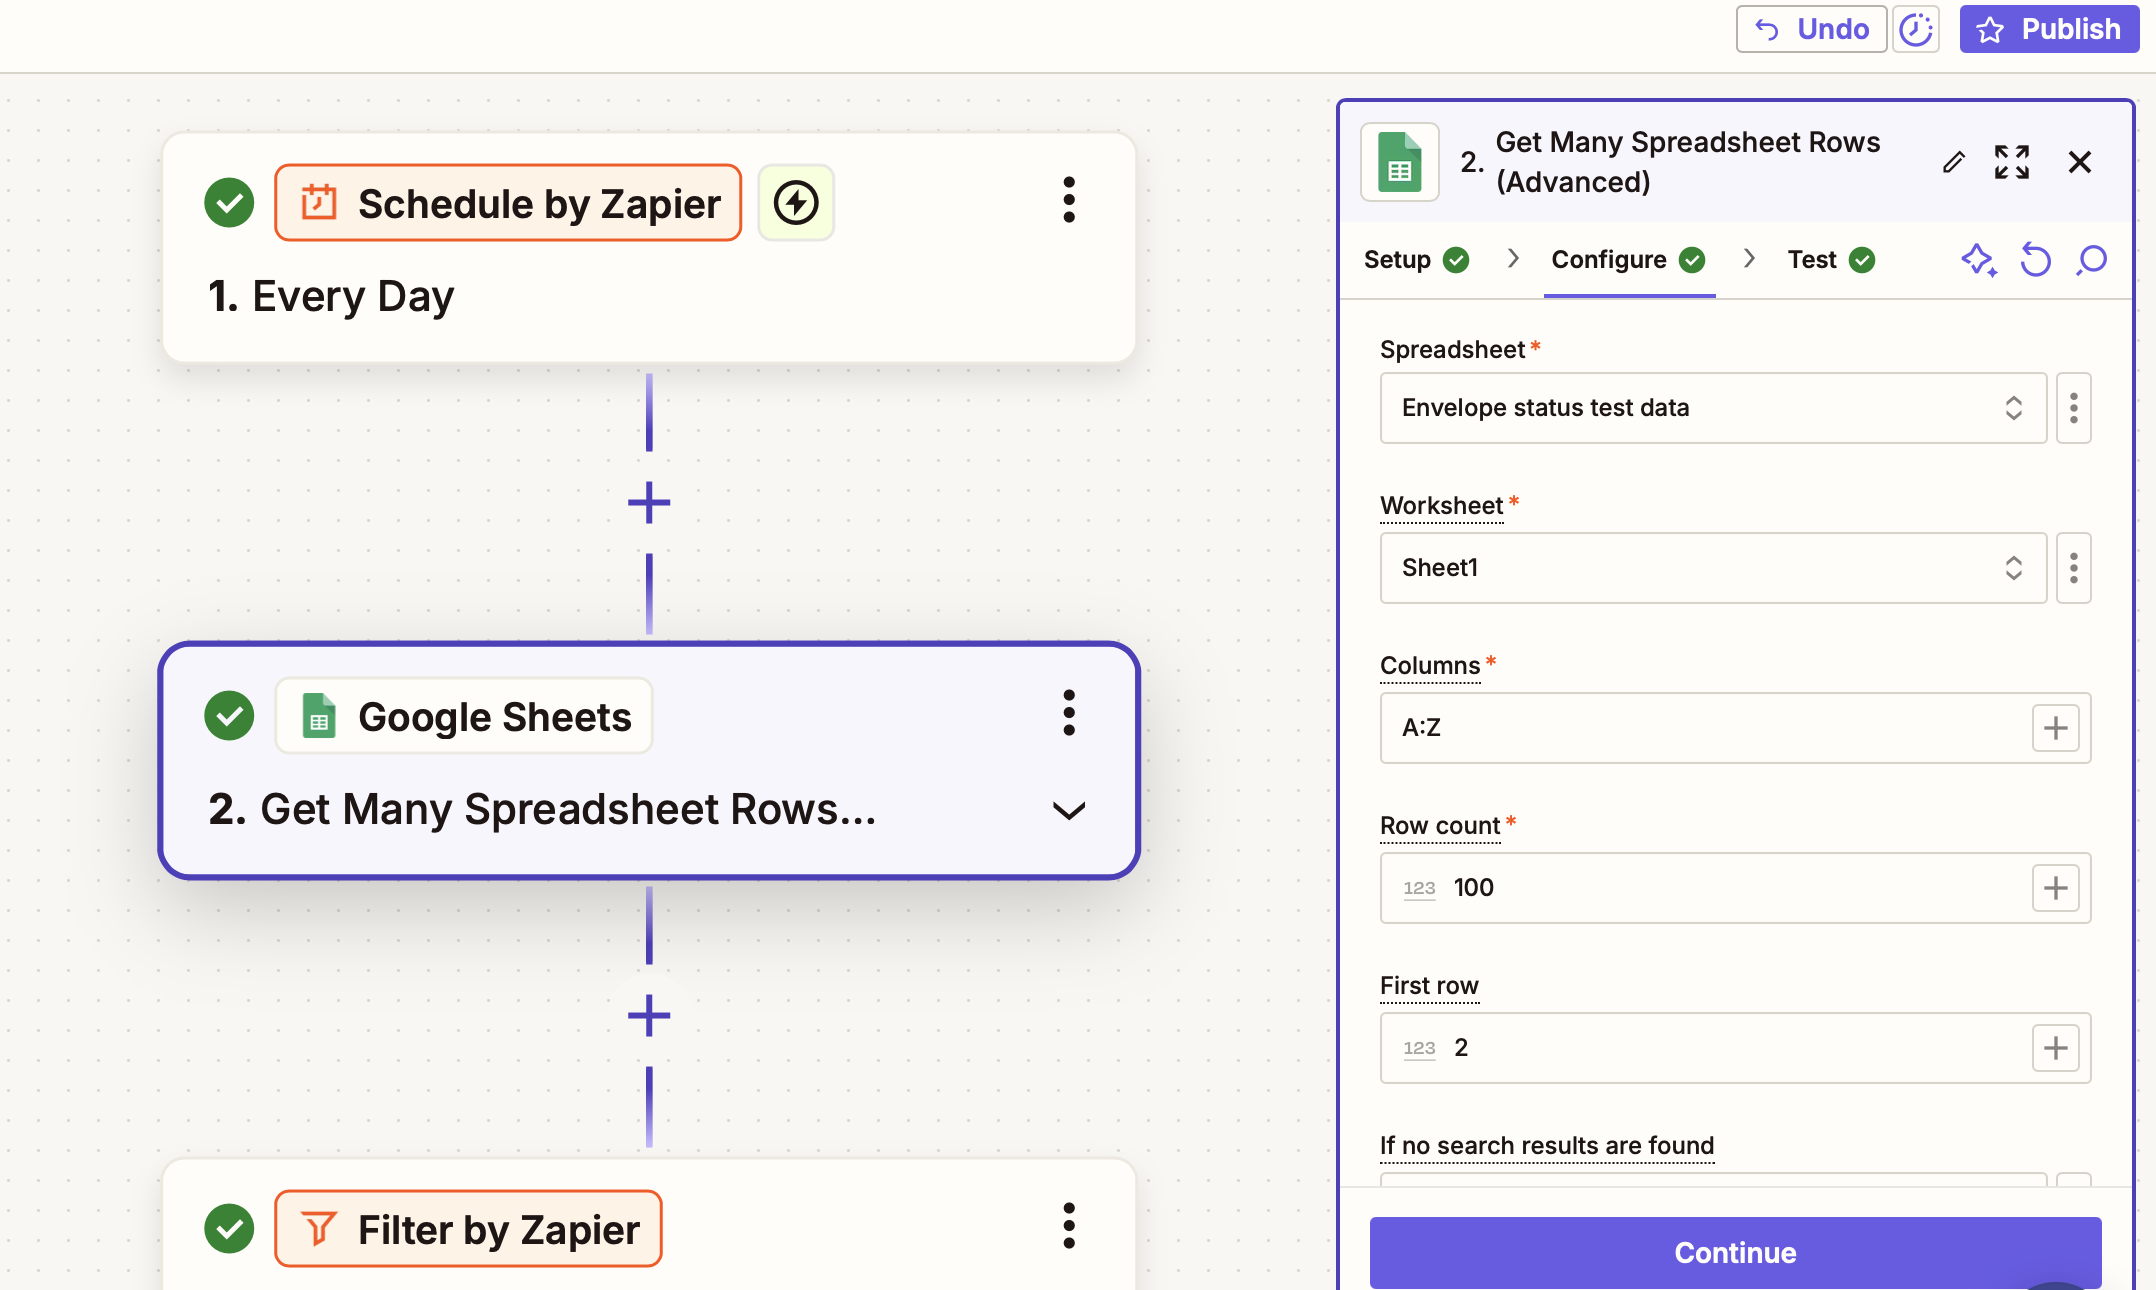The width and height of the screenshot is (2156, 1290).
Task: Click the Columns field label
Action: [1430, 666]
